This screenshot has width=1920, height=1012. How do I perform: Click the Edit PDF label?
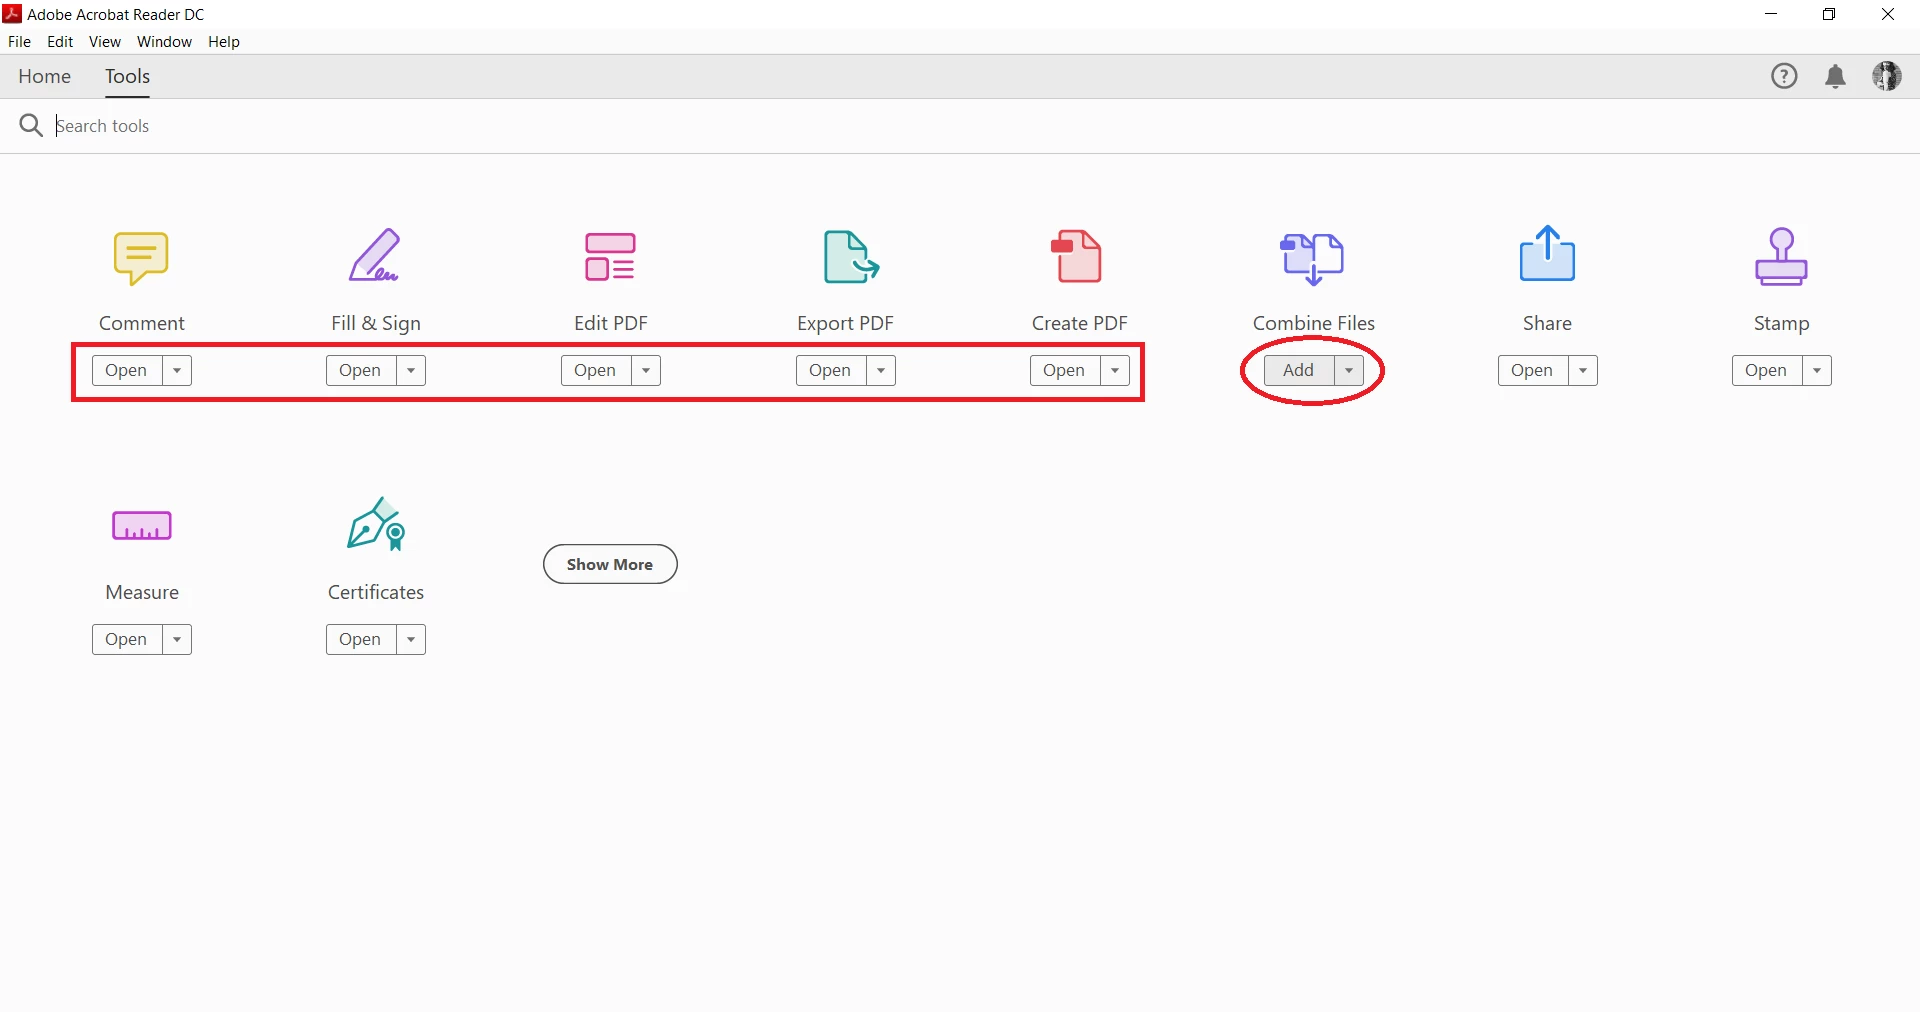[611, 323]
